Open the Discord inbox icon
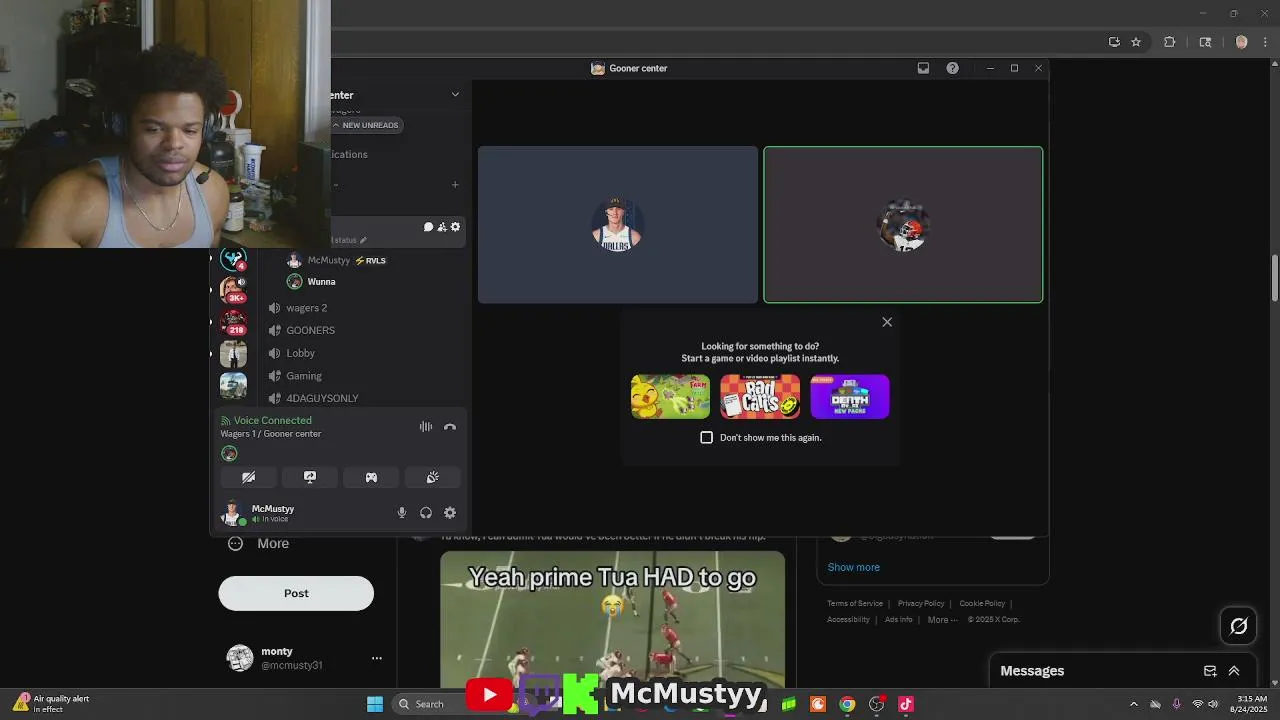This screenshot has height=720, width=1280. pyautogui.click(x=923, y=68)
